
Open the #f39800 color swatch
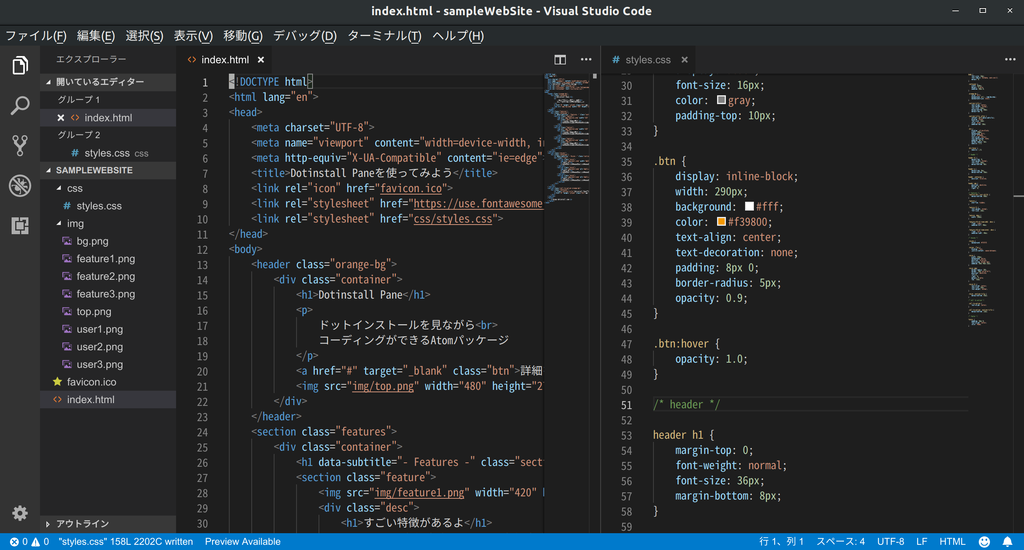[721, 221]
